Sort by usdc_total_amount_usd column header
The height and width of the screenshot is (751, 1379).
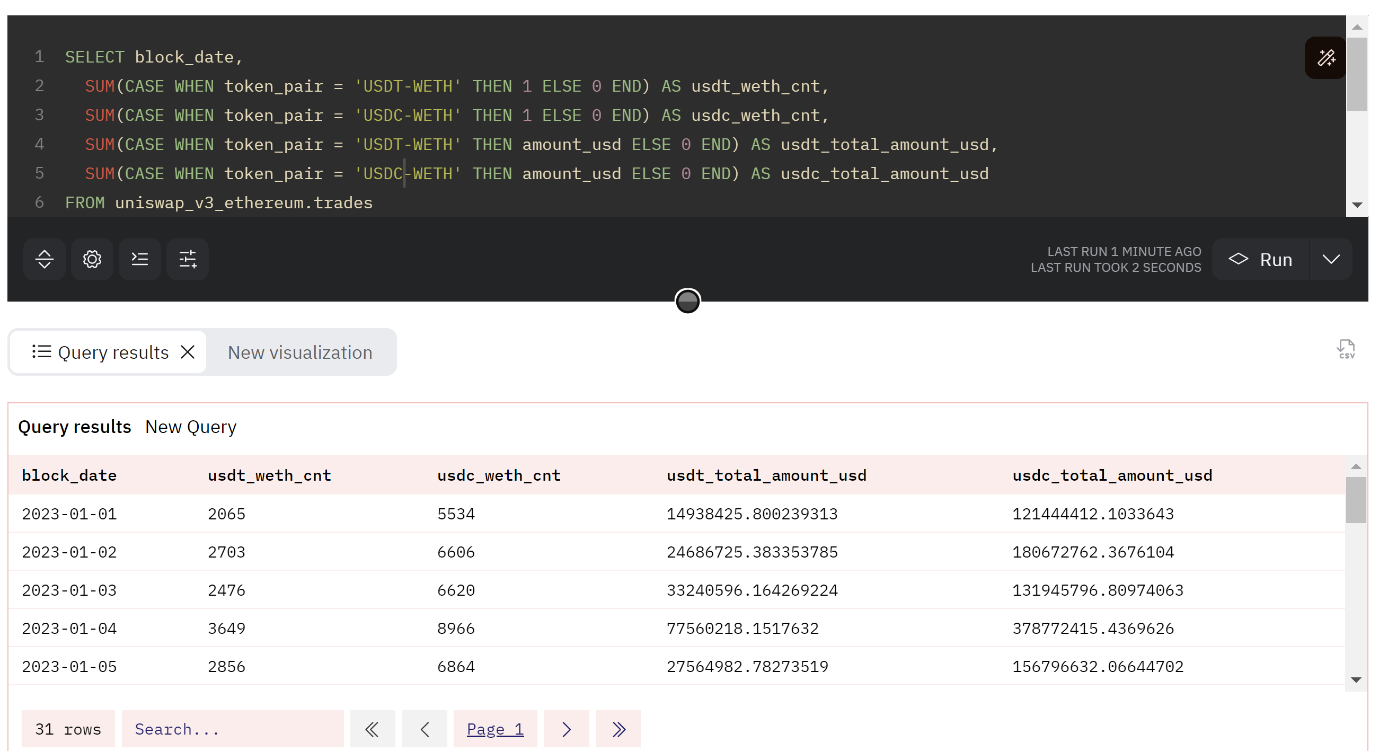(1112, 475)
